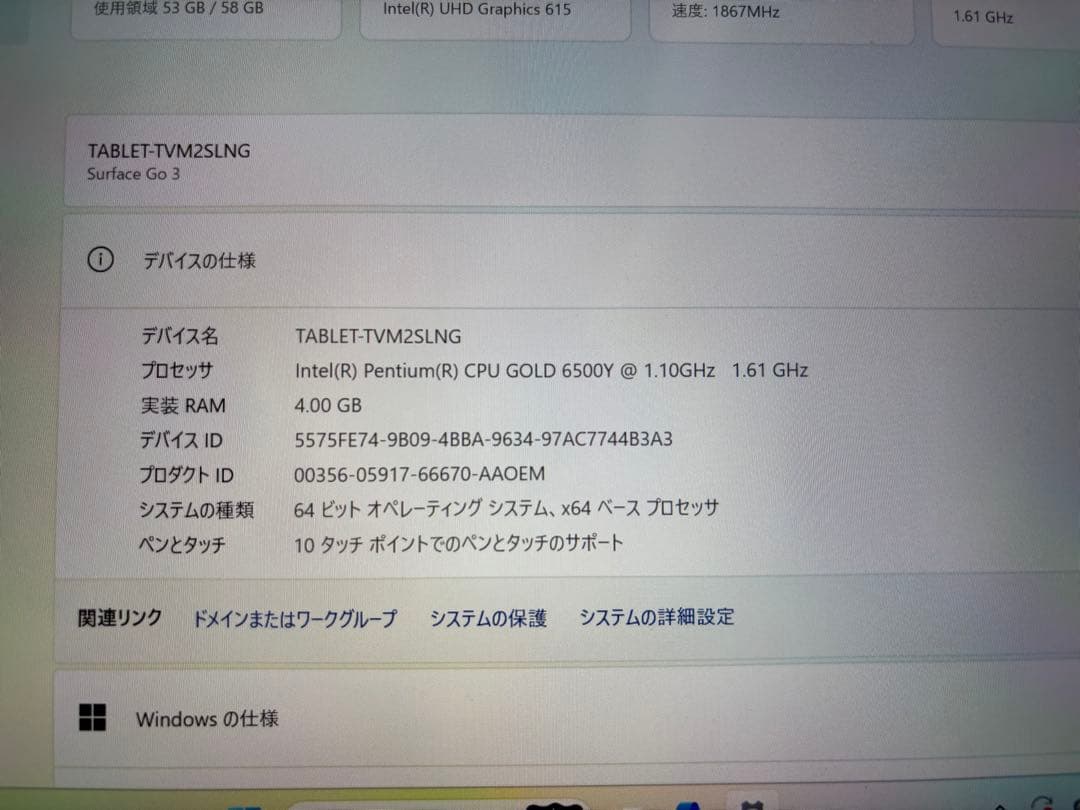The width and height of the screenshot is (1080, 810).
Task: Open システムの保護 link
Action: click(x=488, y=618)
